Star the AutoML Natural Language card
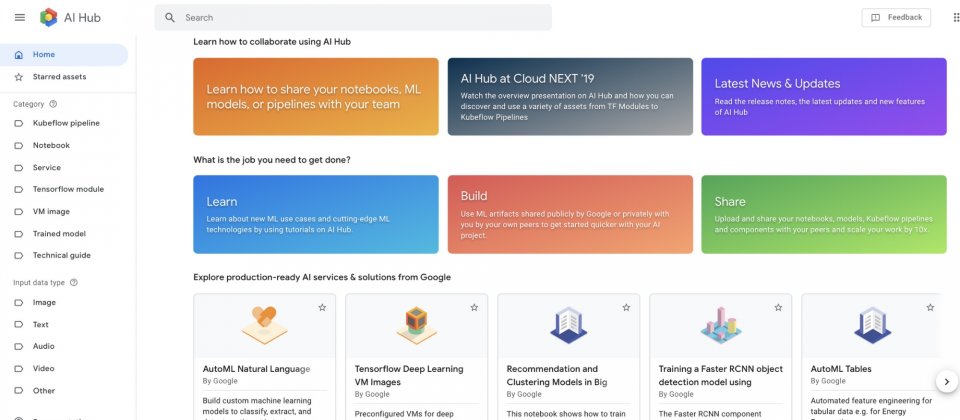960x420 pixels. click(322, 307)
